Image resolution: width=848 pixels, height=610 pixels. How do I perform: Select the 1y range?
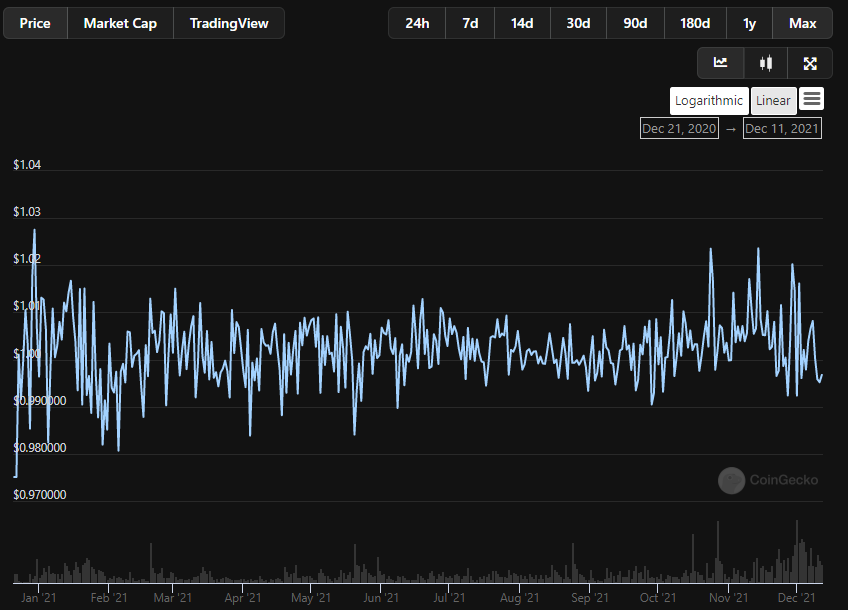click(x=749, y=23)
